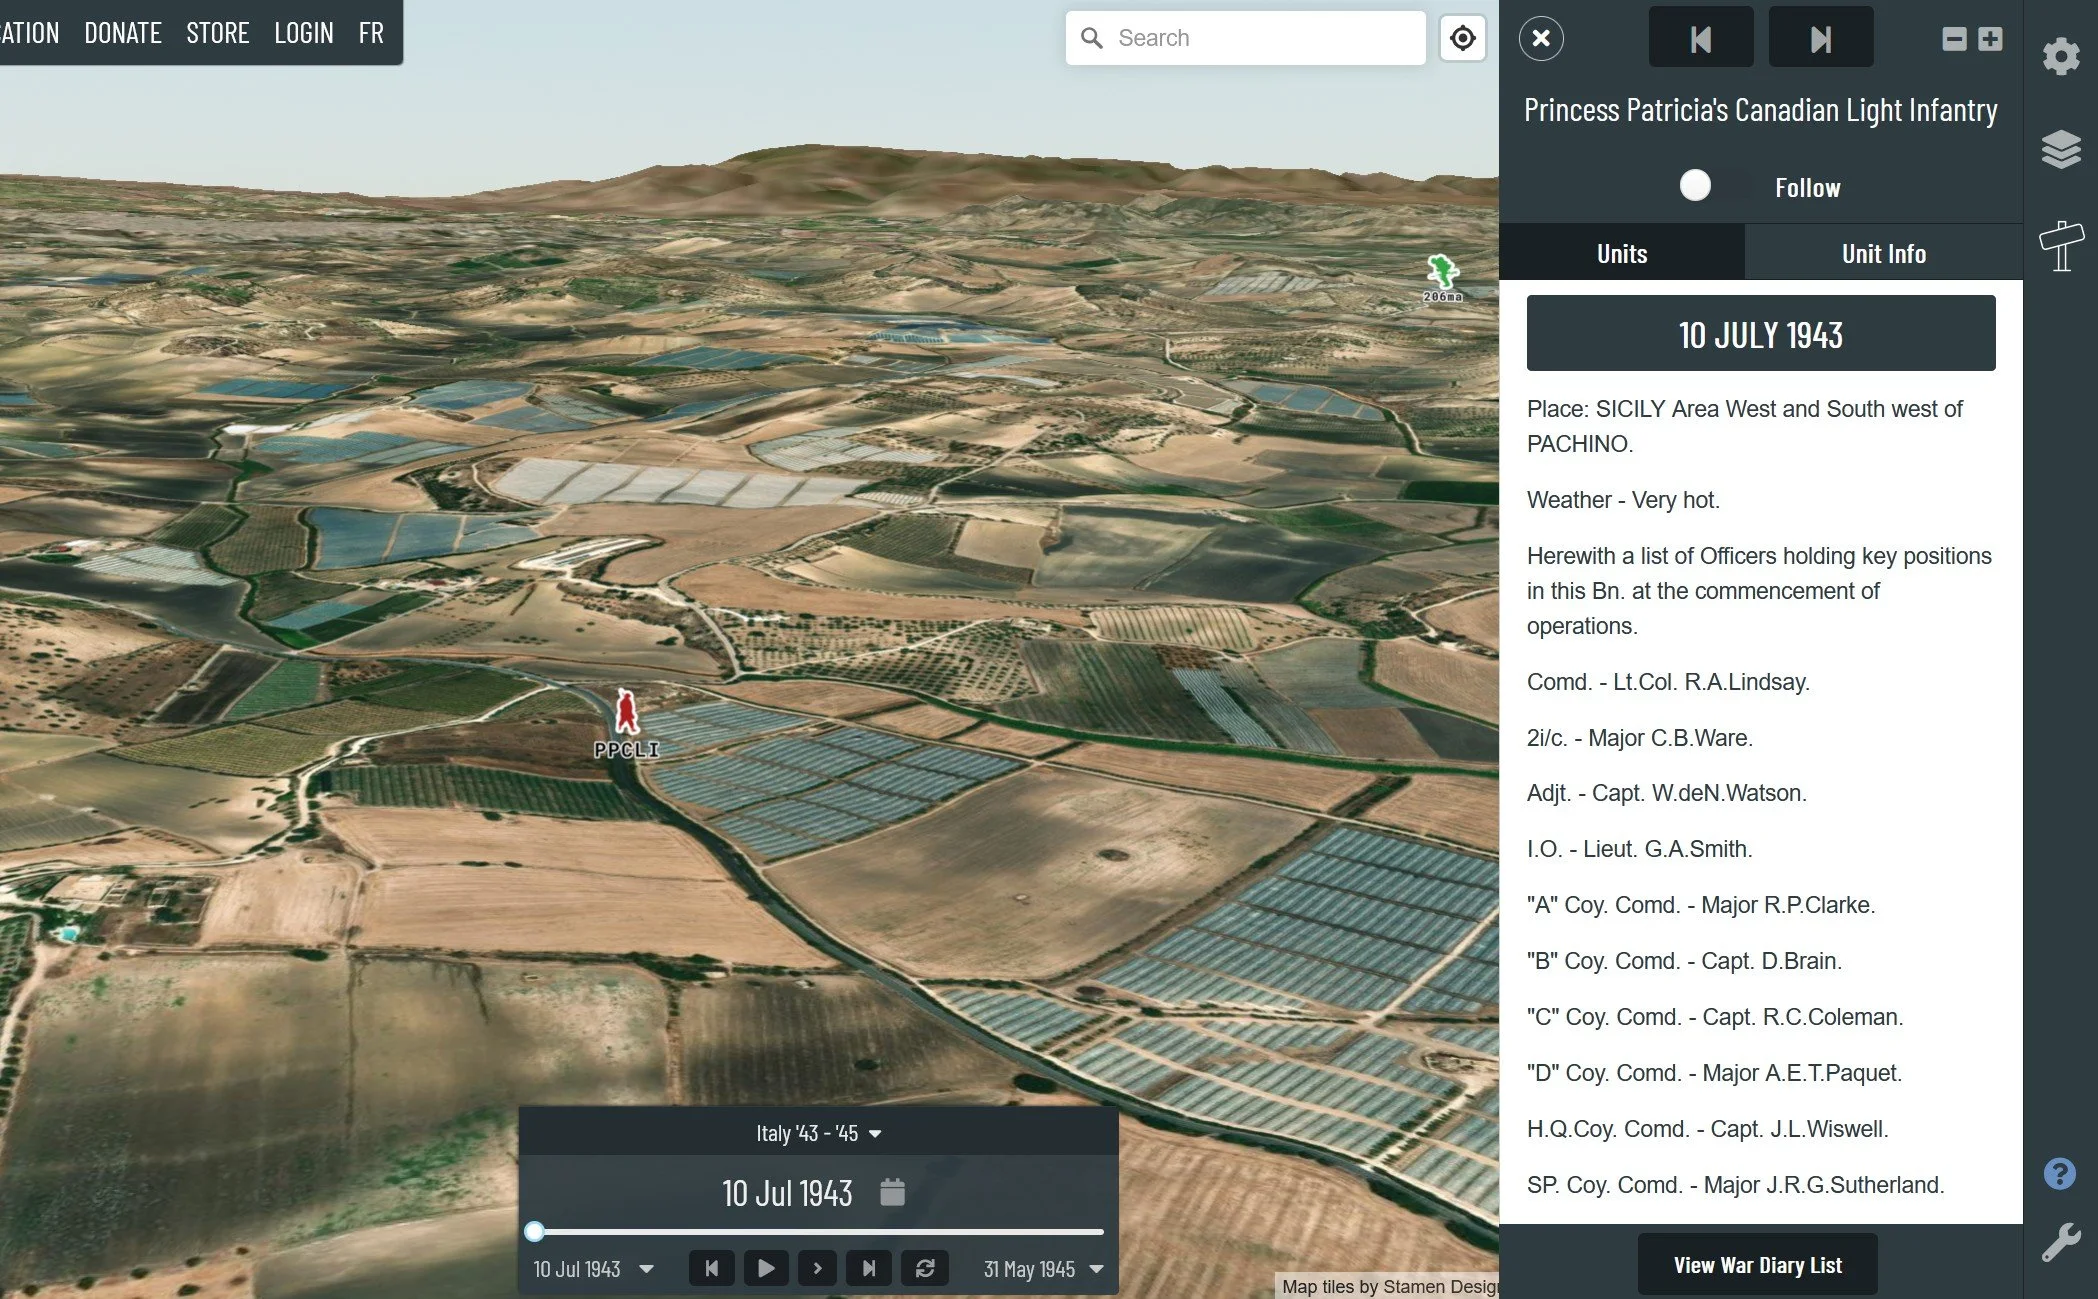Click the wrench tools icon
This screenshot has width=2098, height=1299.
point(2059,1243)
